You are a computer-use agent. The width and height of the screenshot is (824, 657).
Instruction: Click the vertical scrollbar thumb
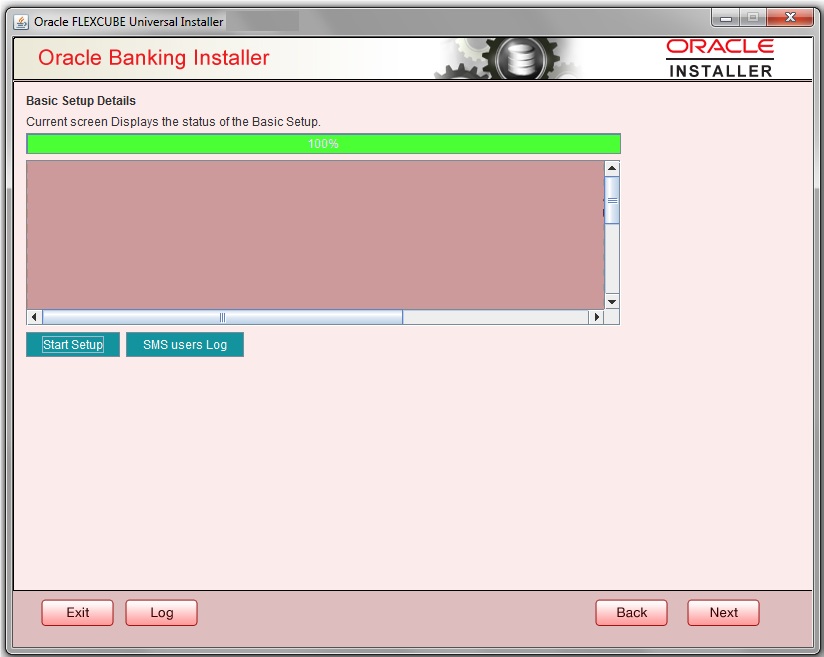[x=611, y=200]
